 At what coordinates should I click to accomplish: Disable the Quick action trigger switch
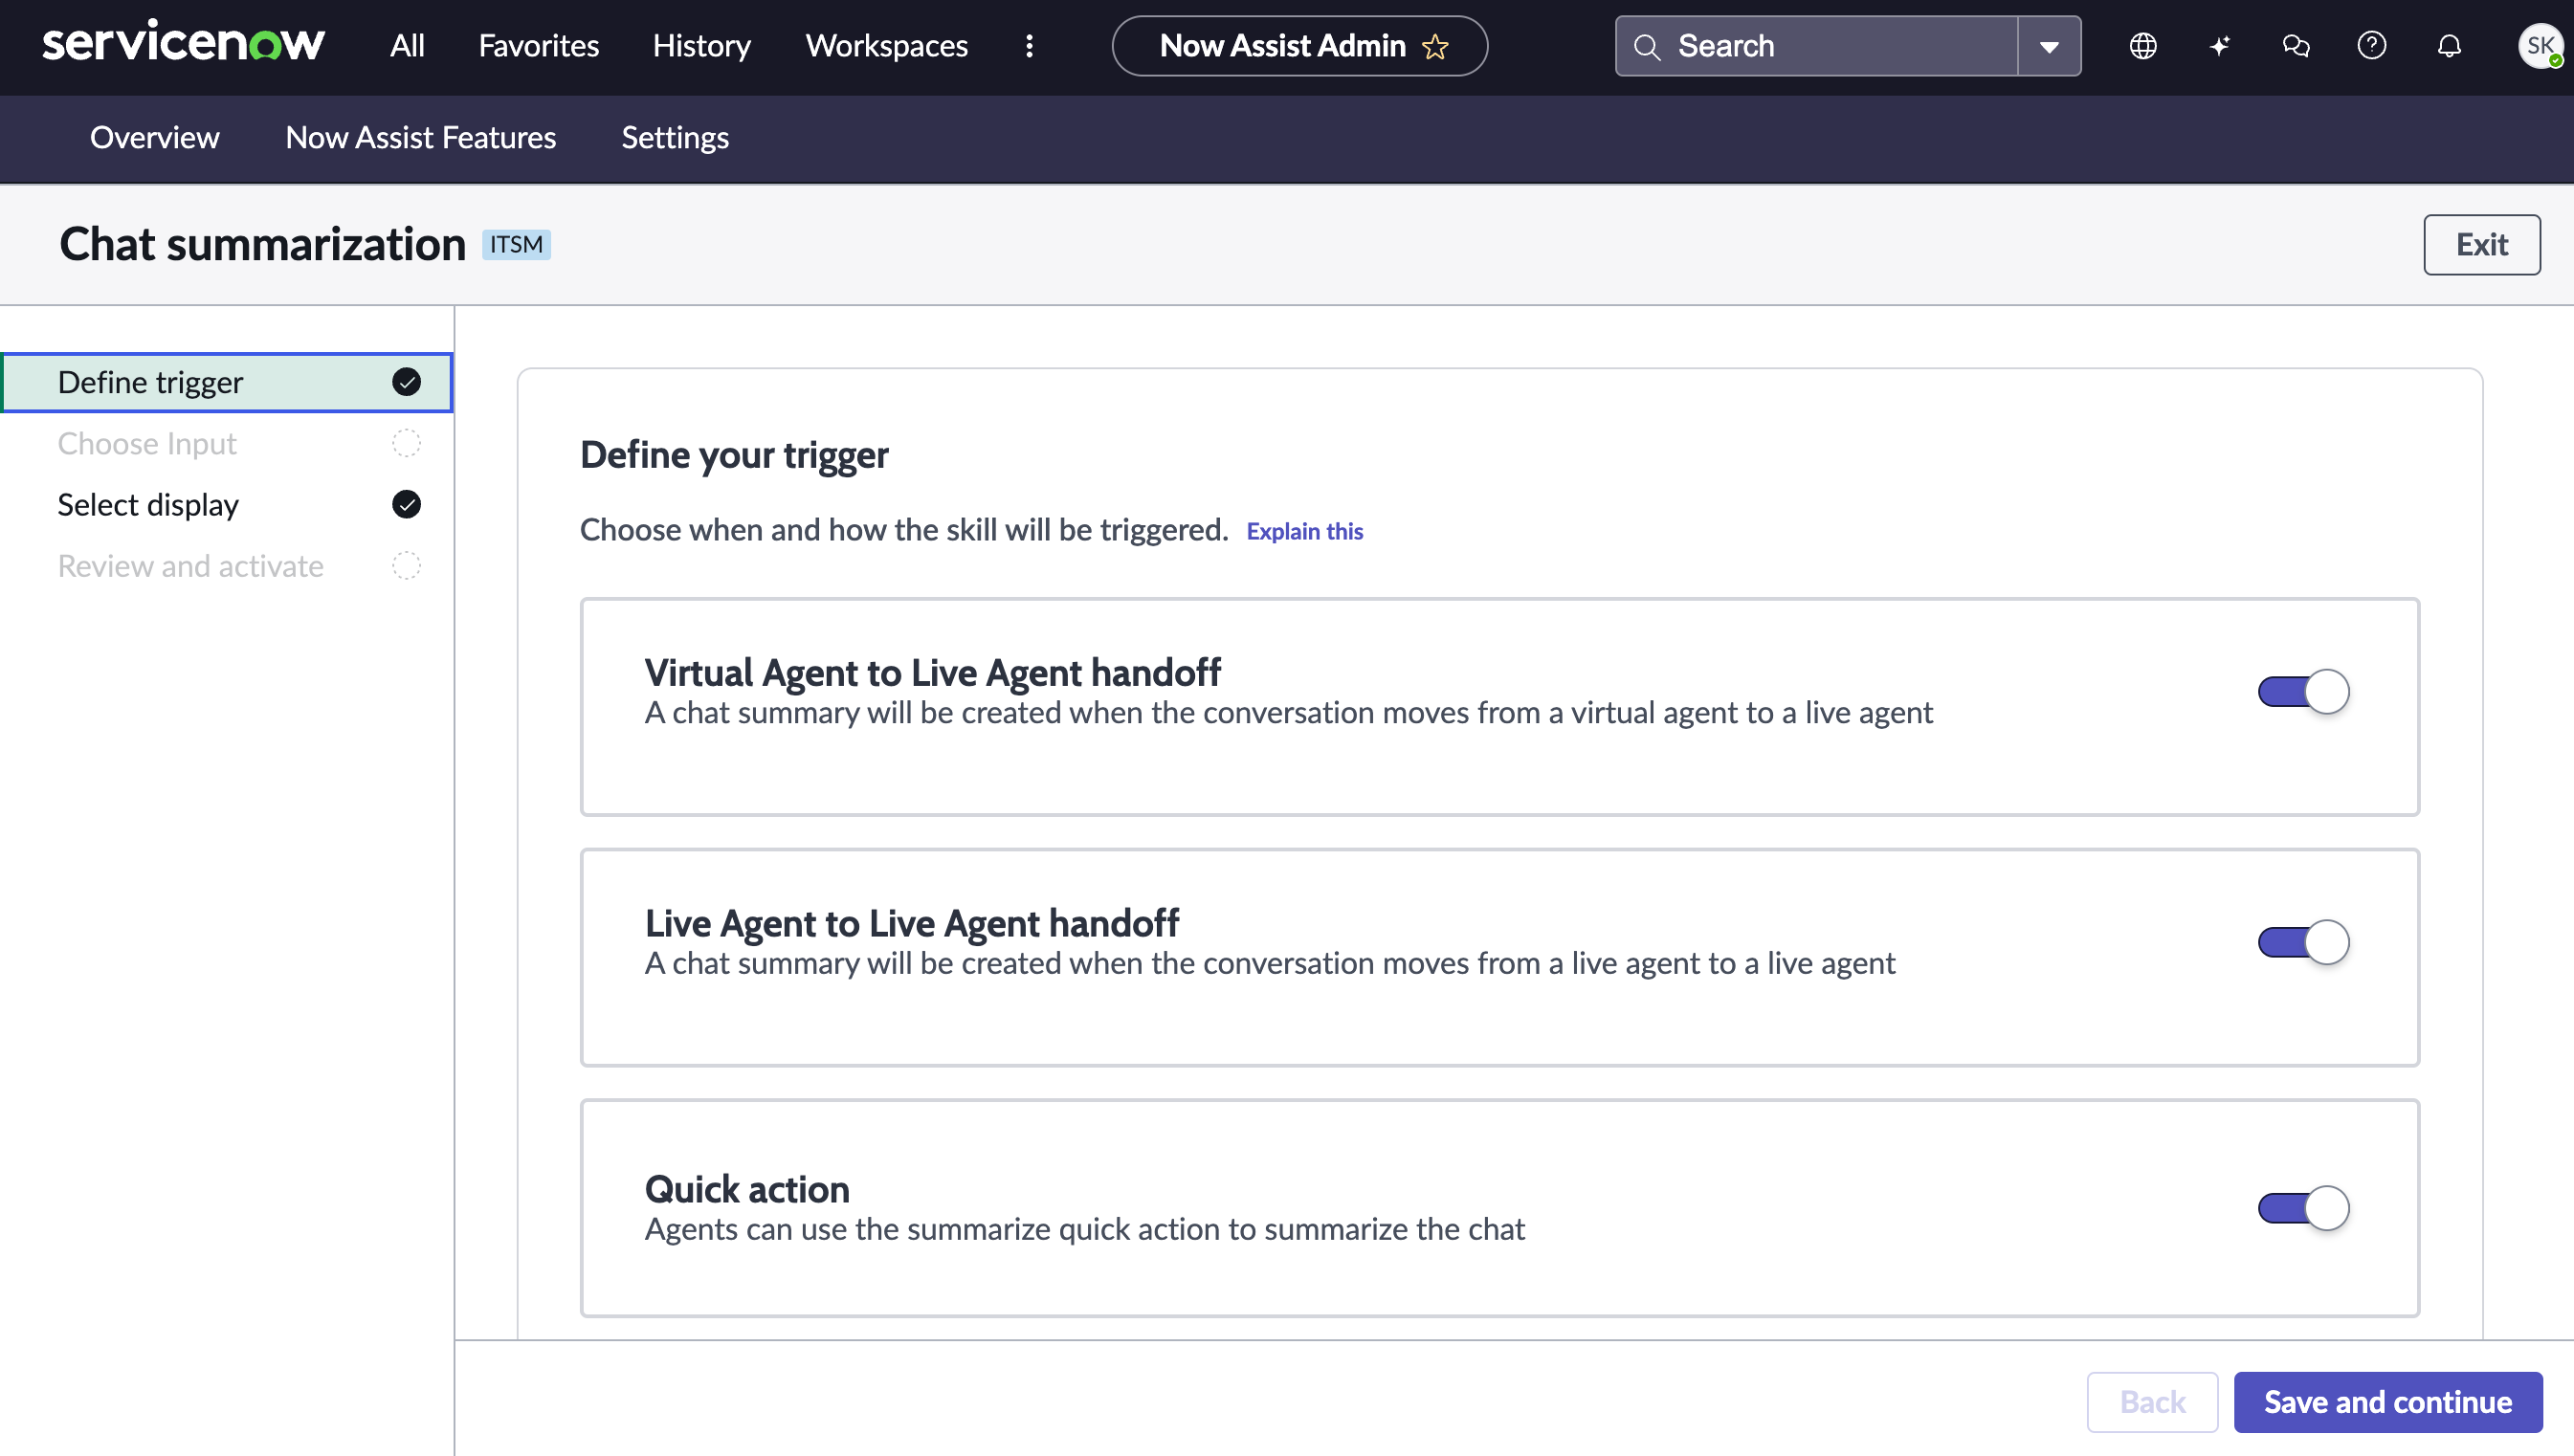[x=2303, y=1208]
